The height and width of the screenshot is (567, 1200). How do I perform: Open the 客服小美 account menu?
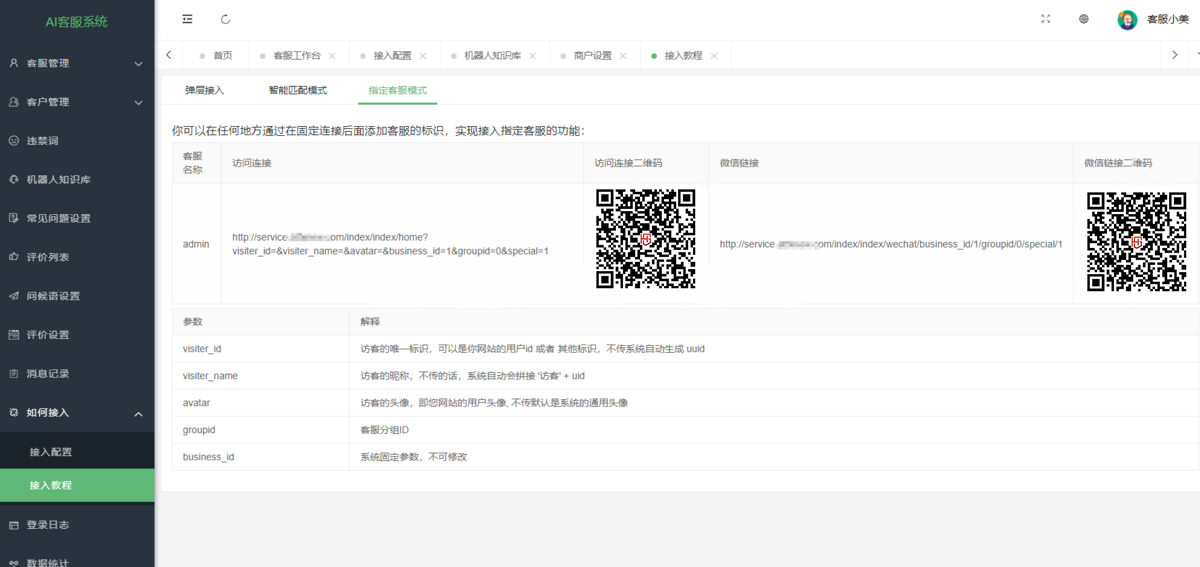pyautogui.click(x=1168, y=19)
